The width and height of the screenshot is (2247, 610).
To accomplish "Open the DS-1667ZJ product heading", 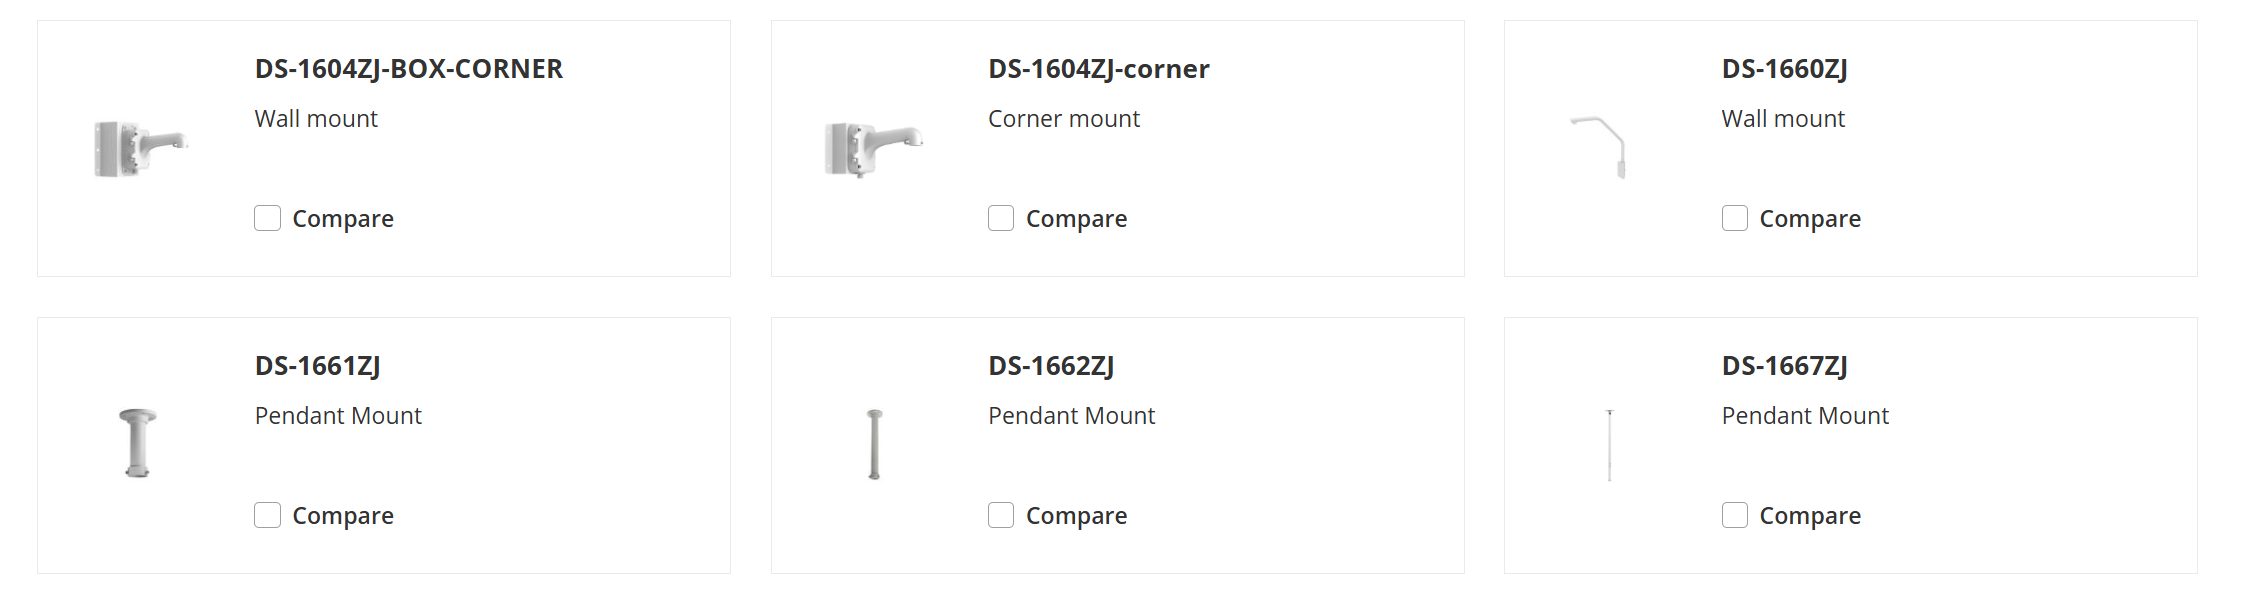I will 1784,366.
